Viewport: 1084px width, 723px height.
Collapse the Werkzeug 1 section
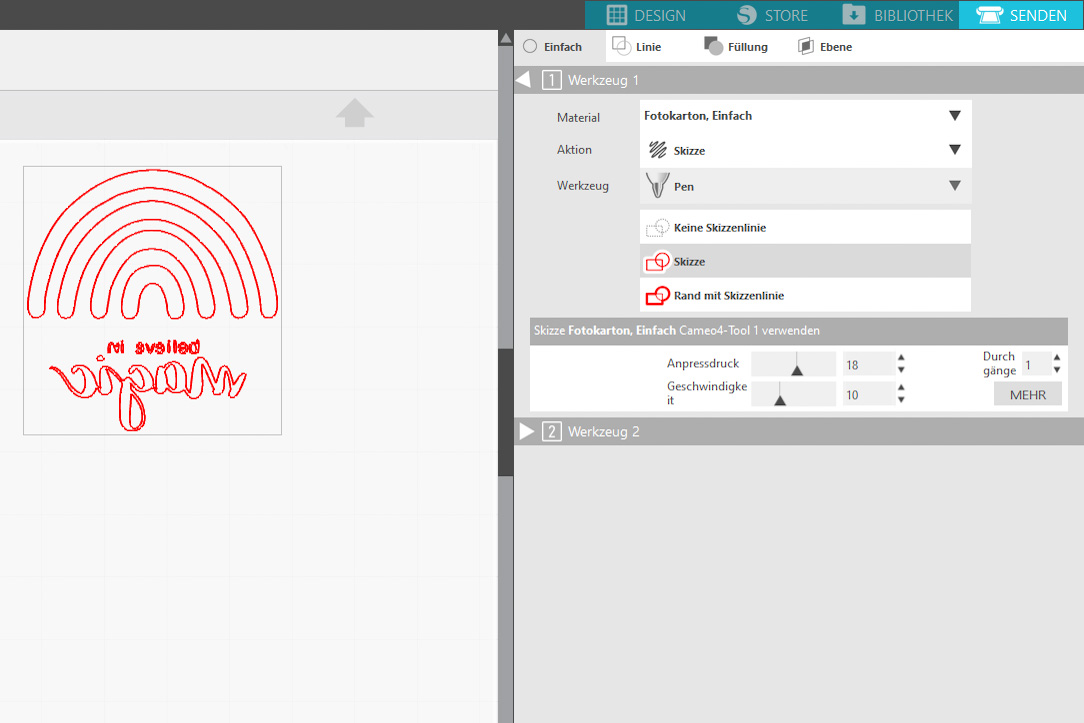[523, 80]
